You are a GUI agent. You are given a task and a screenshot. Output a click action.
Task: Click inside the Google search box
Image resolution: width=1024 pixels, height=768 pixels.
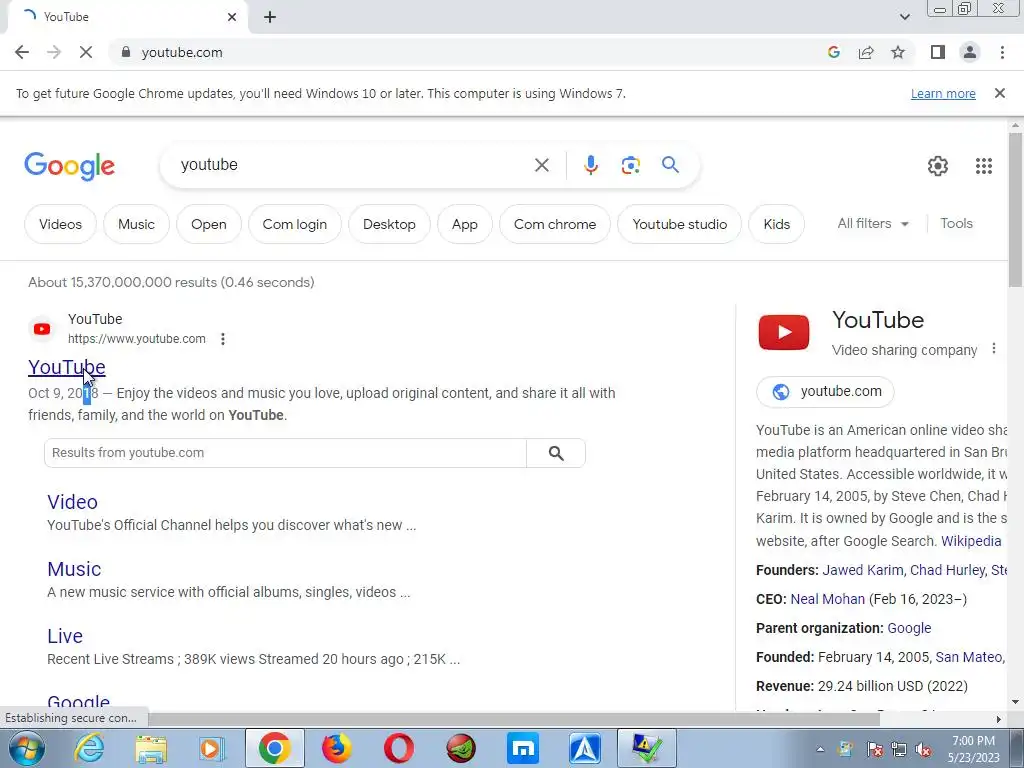(353, 165)
